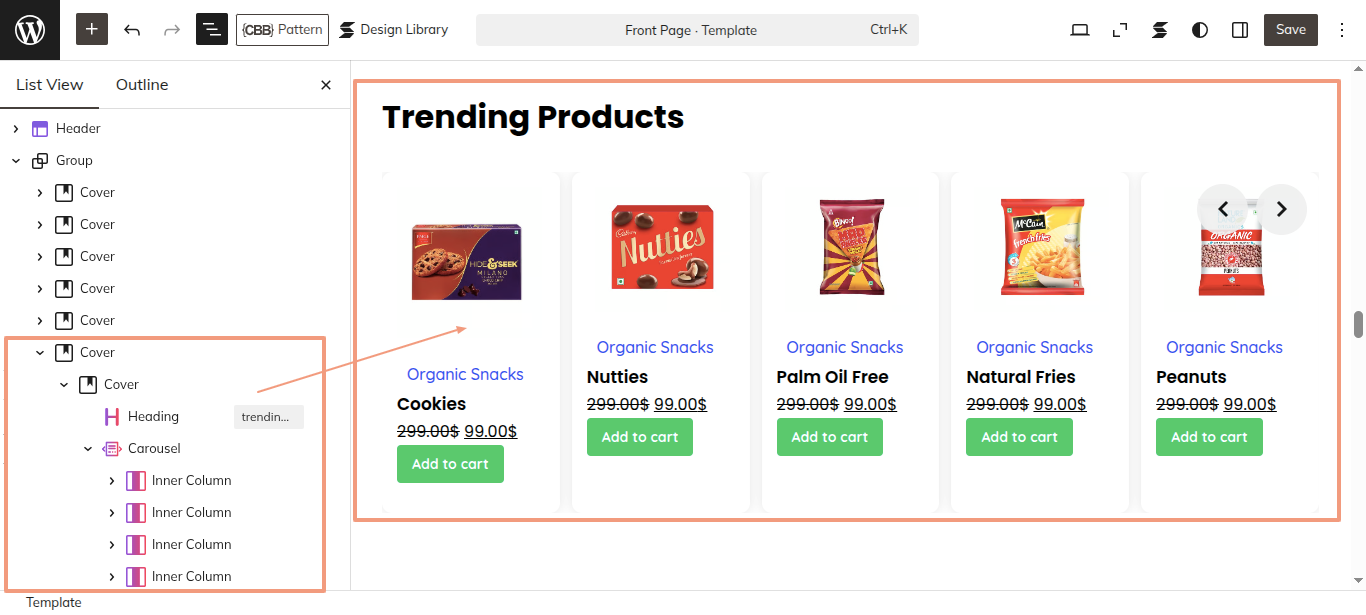Open the three-dots options menu

1342,30
